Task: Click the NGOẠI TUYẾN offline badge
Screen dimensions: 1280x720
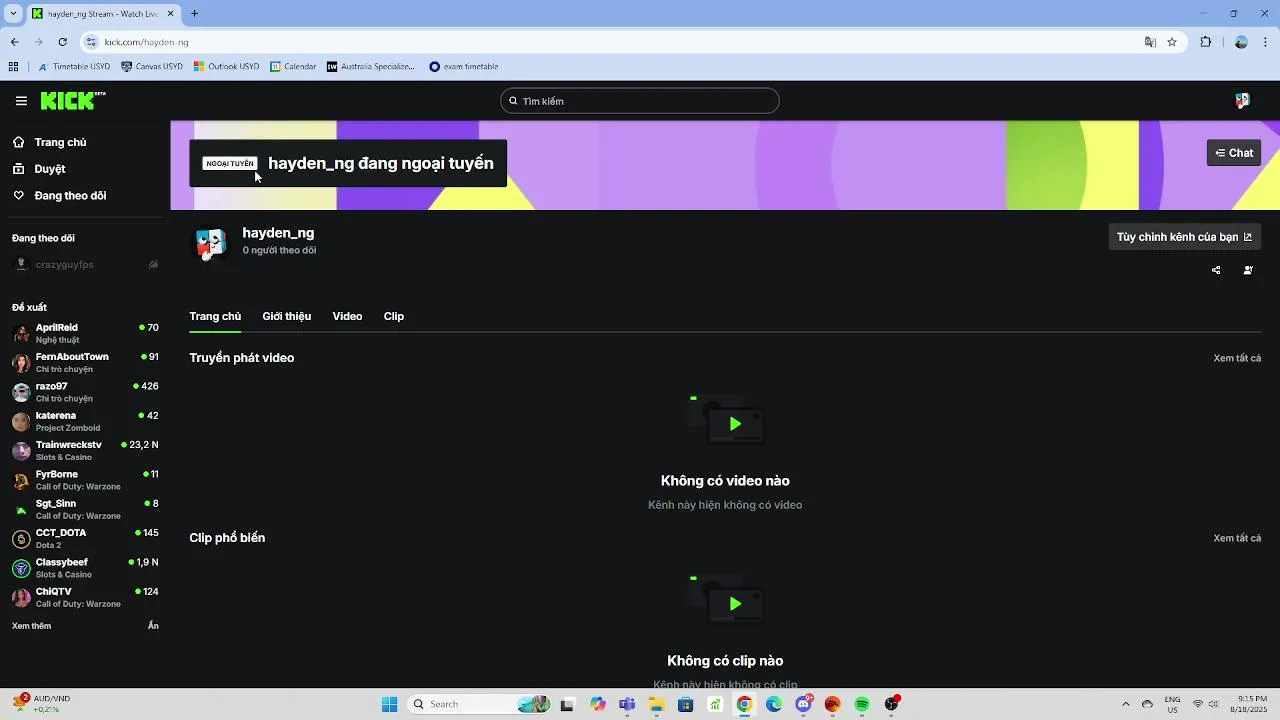Action: 230,163
